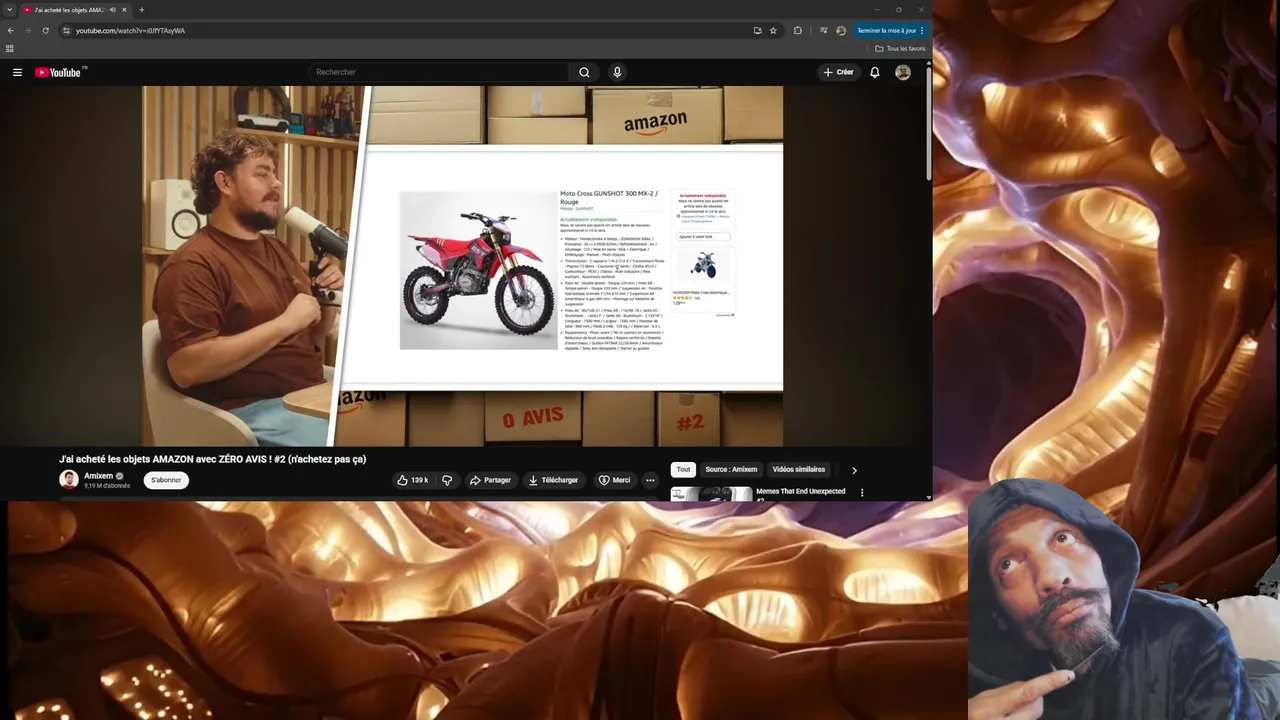Click the install app icon in address bar
1280x720 pixels.
pos(757,30)
